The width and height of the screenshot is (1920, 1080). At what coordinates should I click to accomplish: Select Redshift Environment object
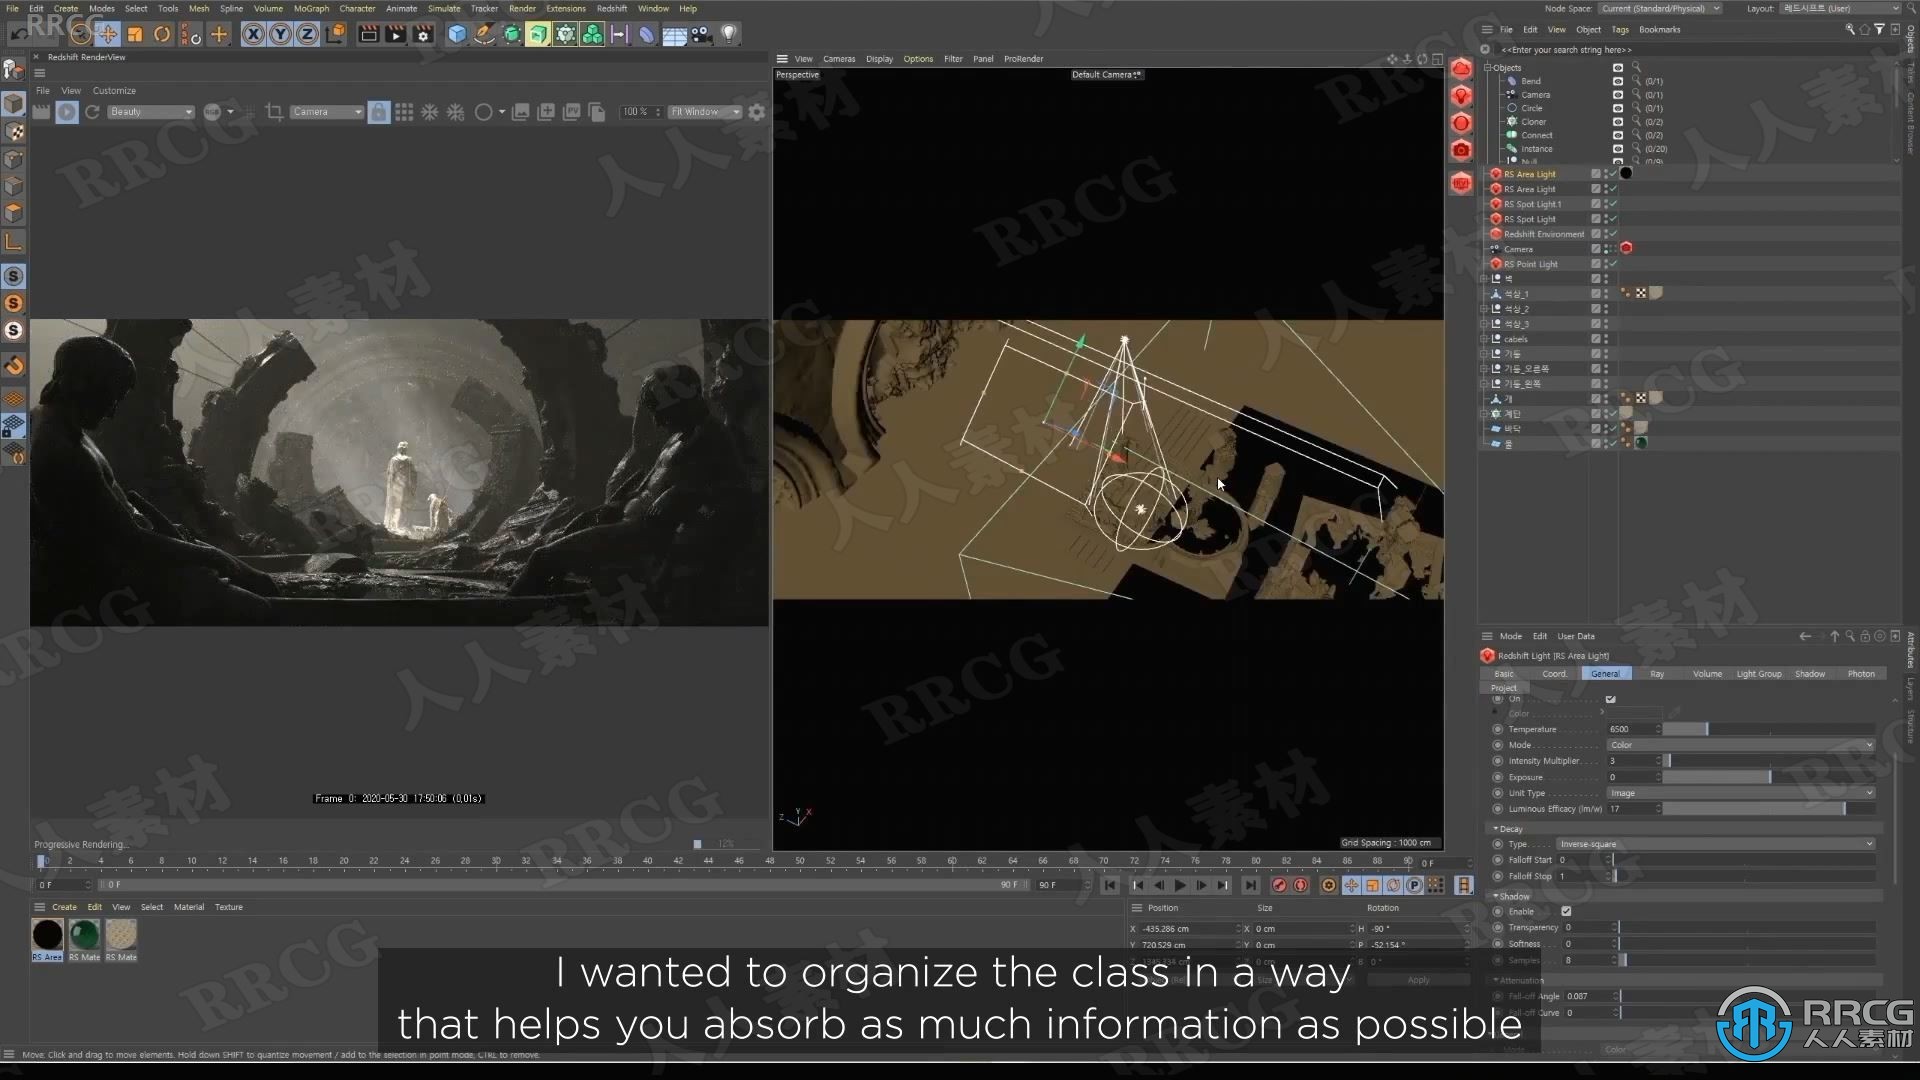[1544, 234]
